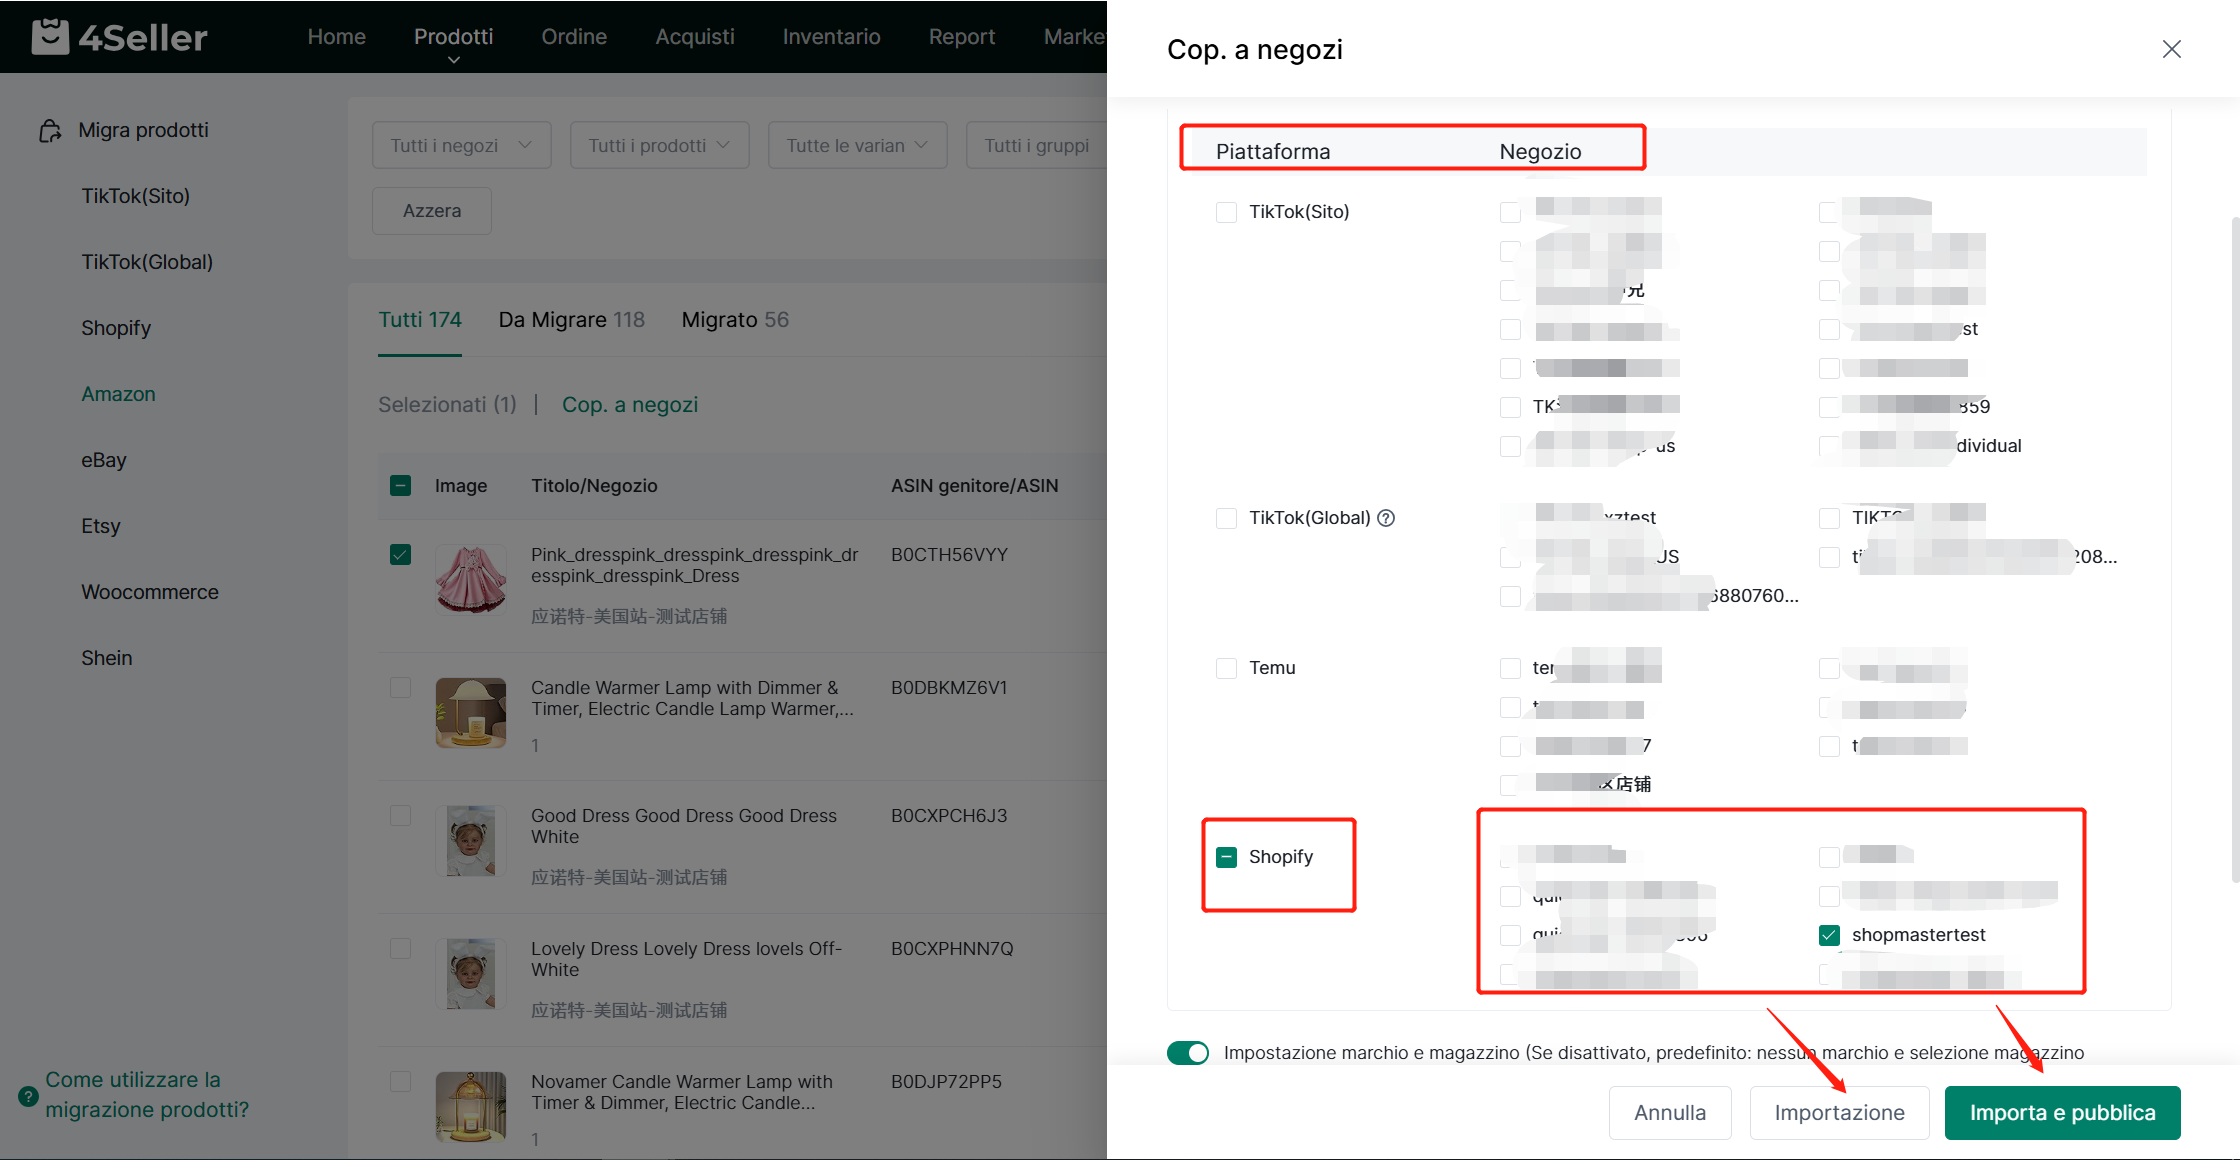Screen dimensions: 2240x1160
Task: Click the Candle Warmer Lamp thumbnail
Action: 471,712
